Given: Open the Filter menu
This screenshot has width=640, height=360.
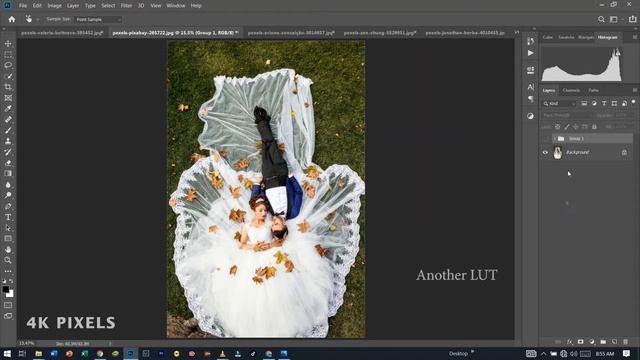Looking at the screenshot, I should point(126,6).
